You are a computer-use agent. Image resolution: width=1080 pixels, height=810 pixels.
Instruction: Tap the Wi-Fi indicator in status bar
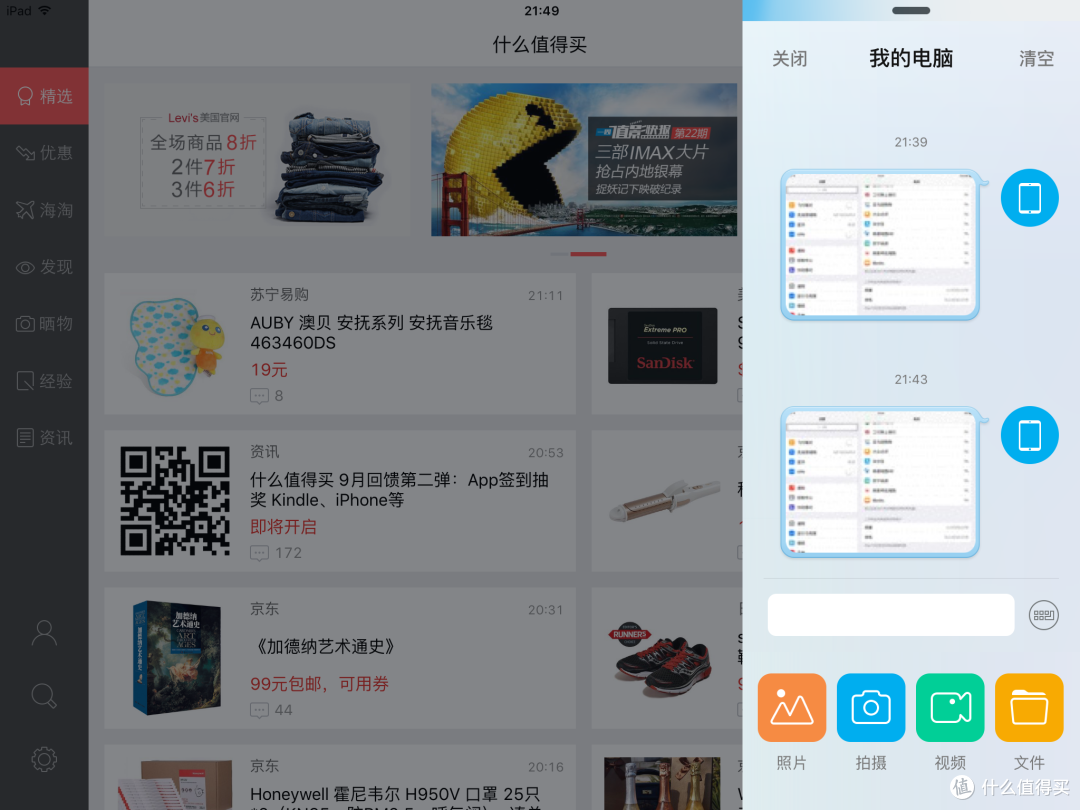tap(45, 10)
